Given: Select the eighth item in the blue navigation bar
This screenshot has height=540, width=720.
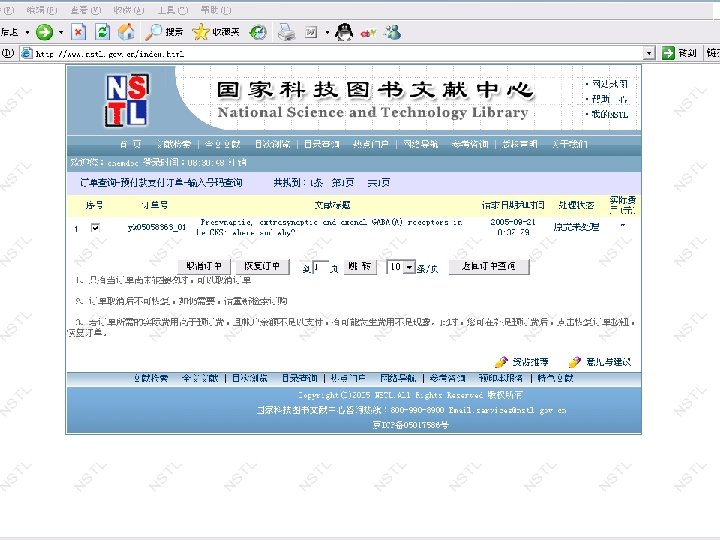Looking at the screenshot, I should [x=470, y=144].
